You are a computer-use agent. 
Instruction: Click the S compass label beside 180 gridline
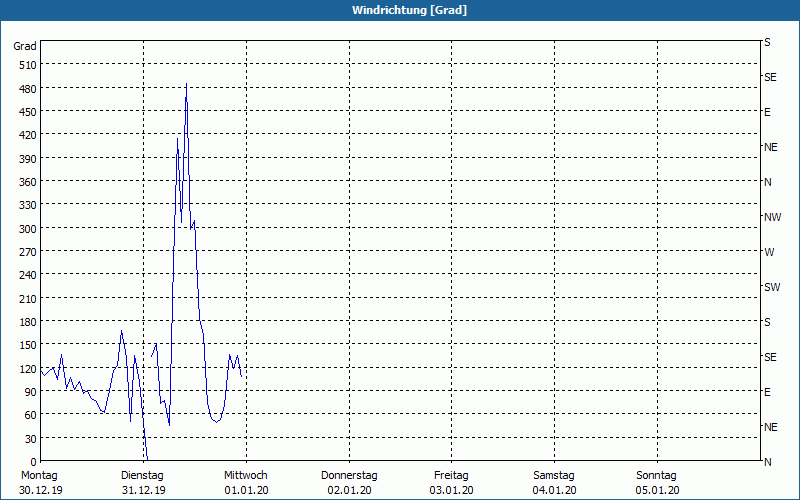coord(767,322)
